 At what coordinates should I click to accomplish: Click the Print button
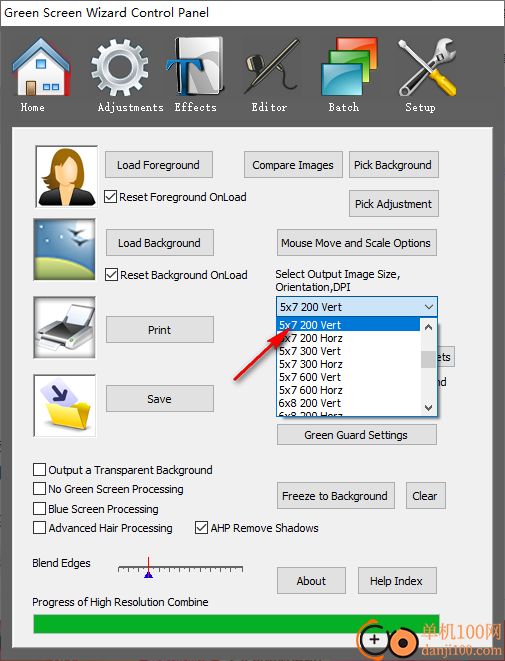pos(160,330)
